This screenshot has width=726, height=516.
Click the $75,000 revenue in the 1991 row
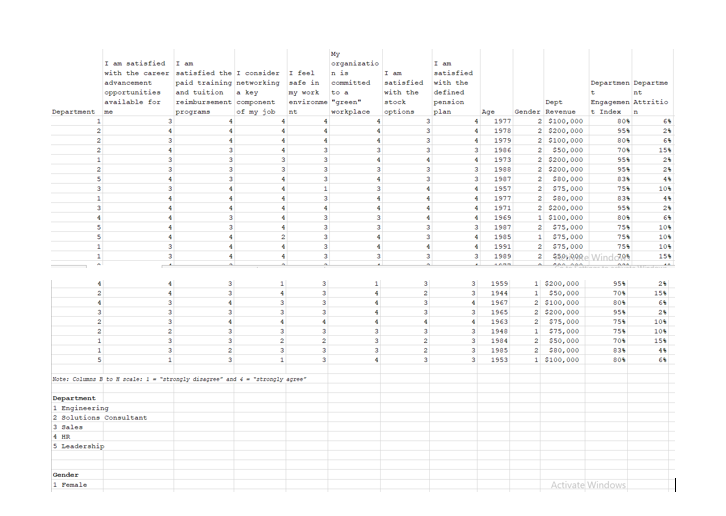568,246
